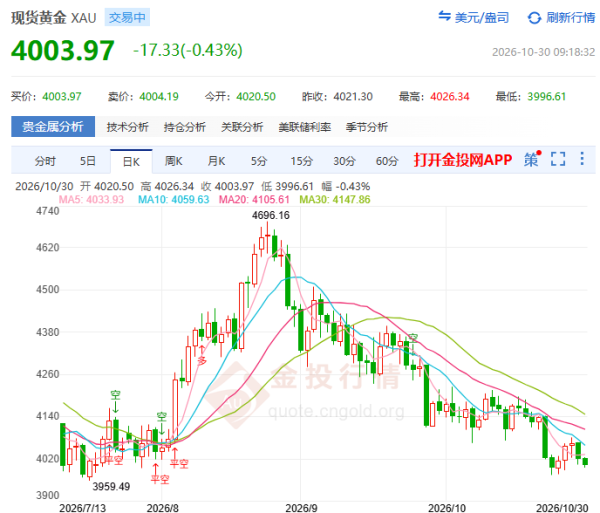Select the 60分 chart period

pos(387,161)
